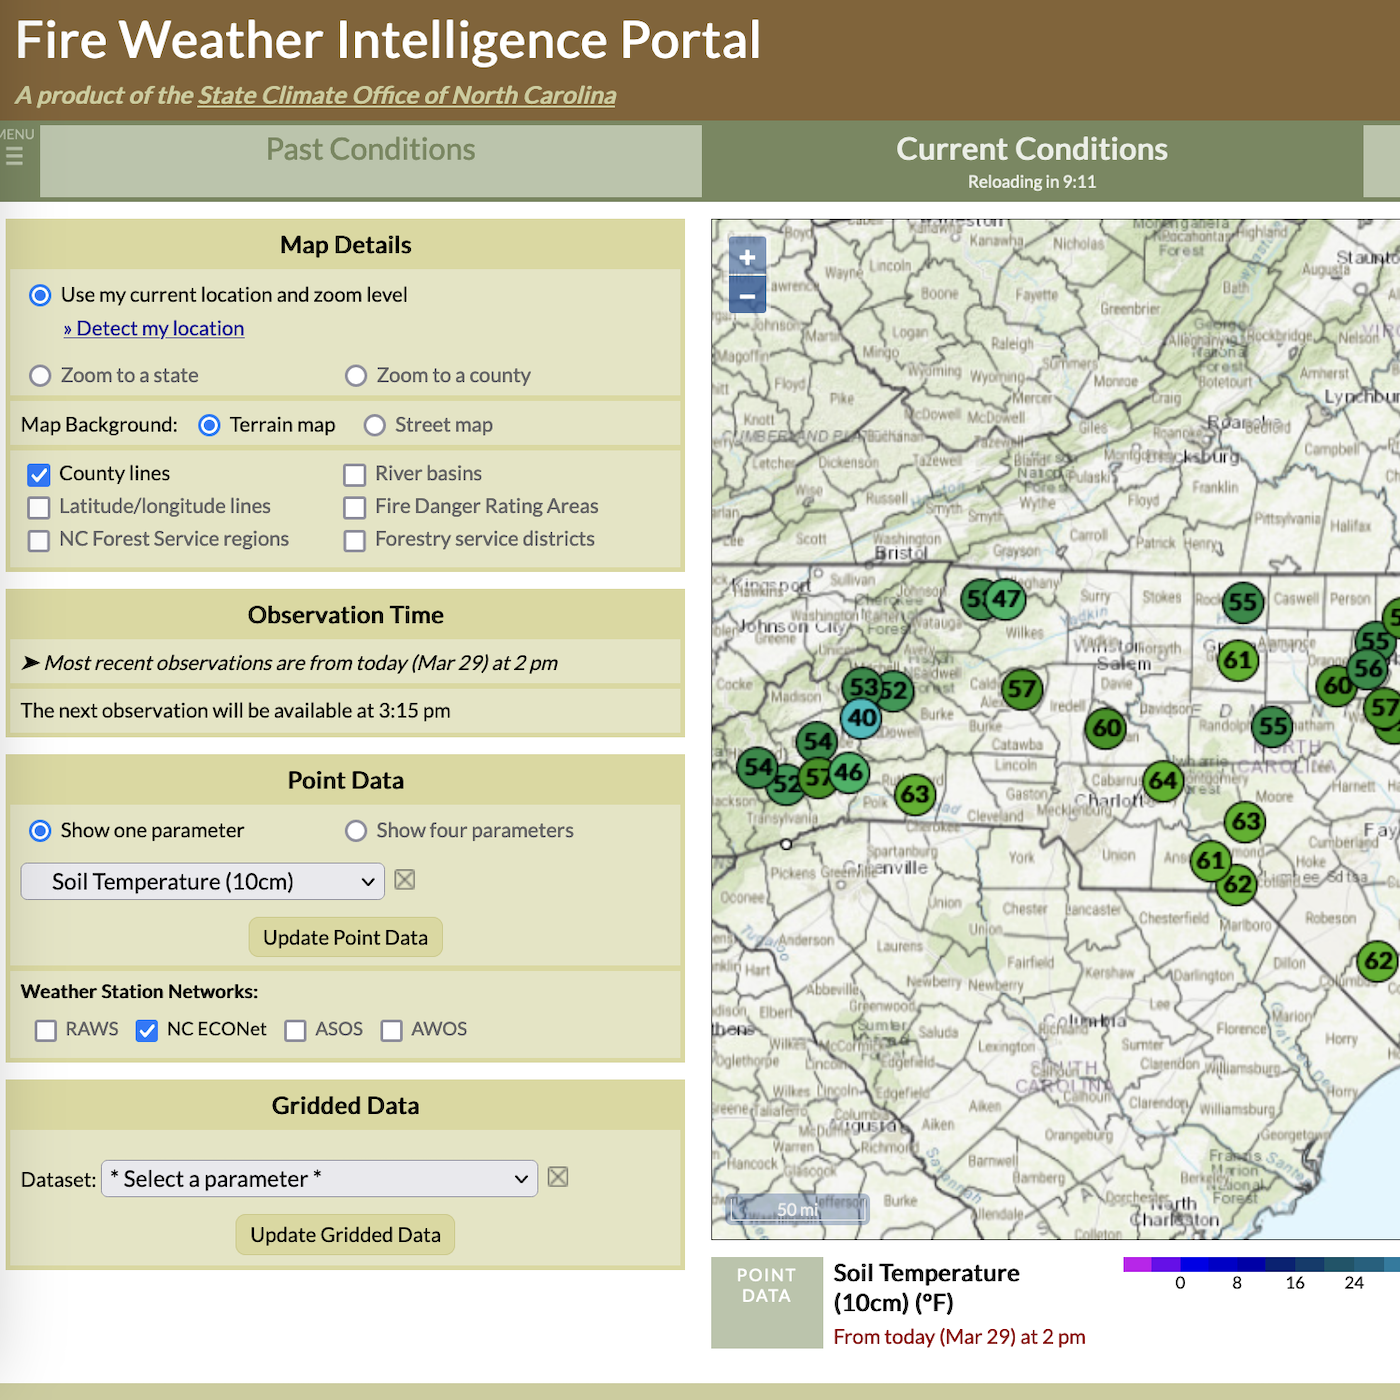Click the map zoom-out button

[x=746, y=296]
